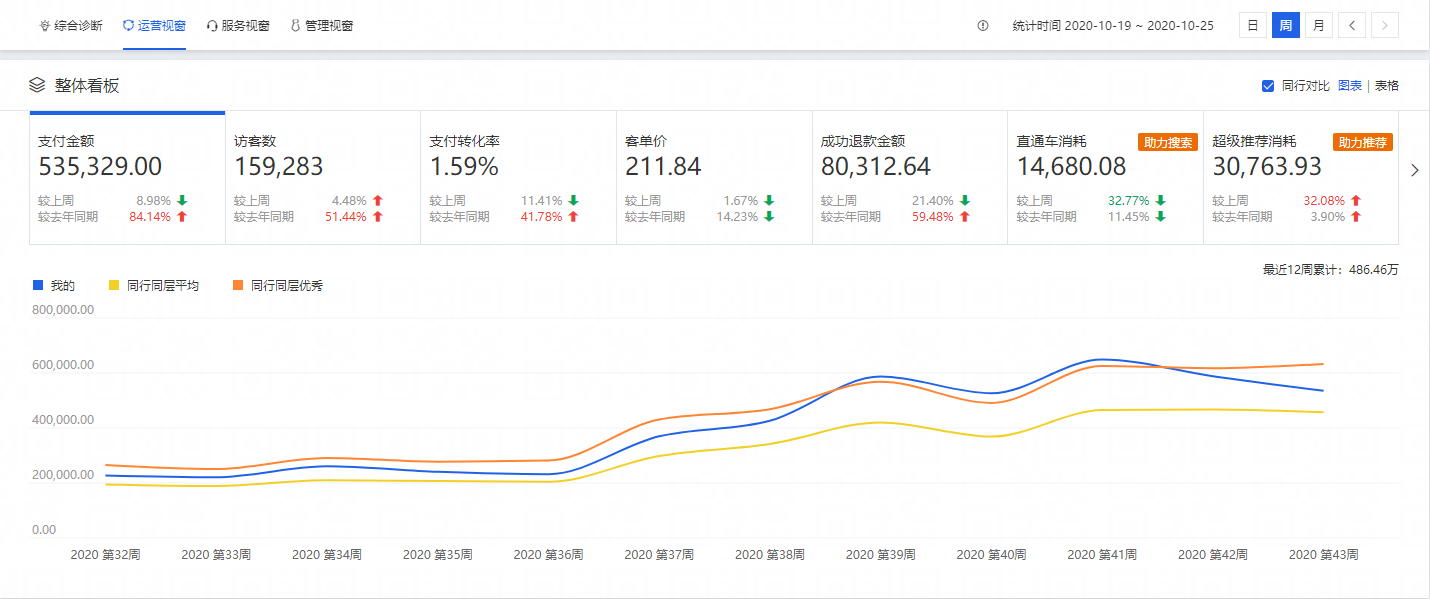Image resolution: width=1430 pixels, height=599 pixels.
Task: Click the 助力推荐 orange button
Action: pyautogui.click(x=1362, y=142)
